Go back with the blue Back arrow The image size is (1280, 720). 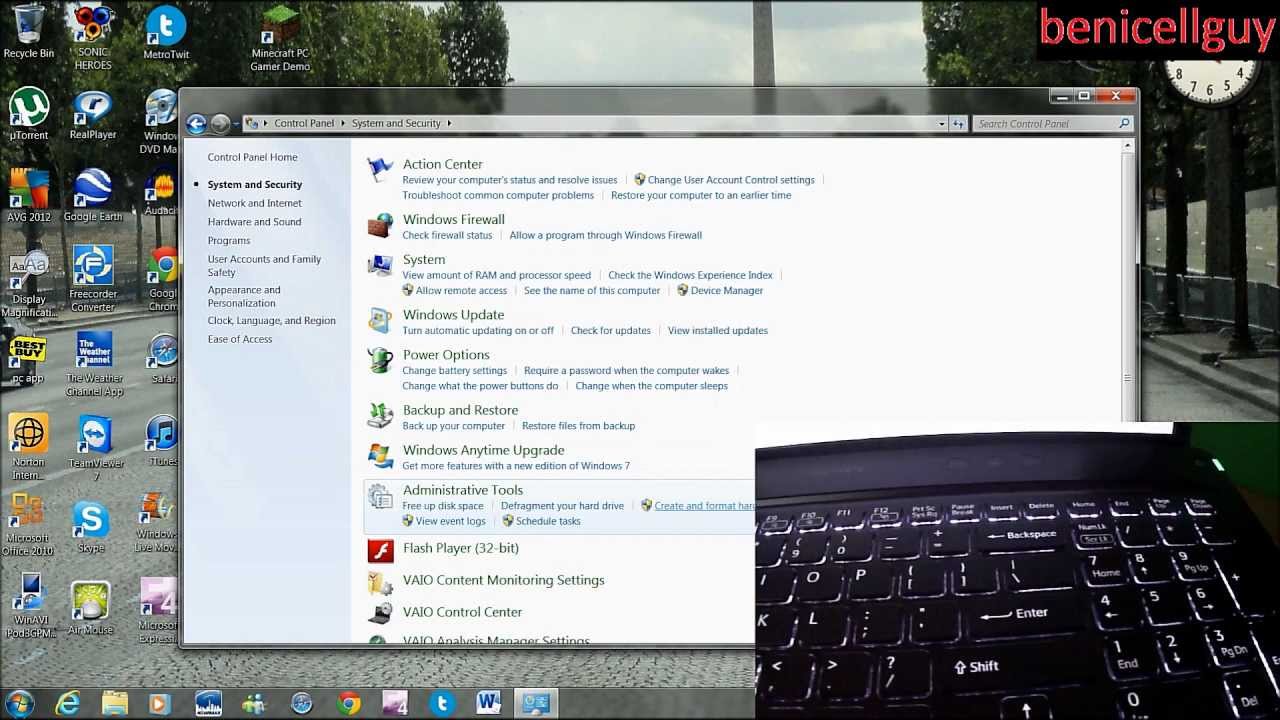click(x=196, y=124)
